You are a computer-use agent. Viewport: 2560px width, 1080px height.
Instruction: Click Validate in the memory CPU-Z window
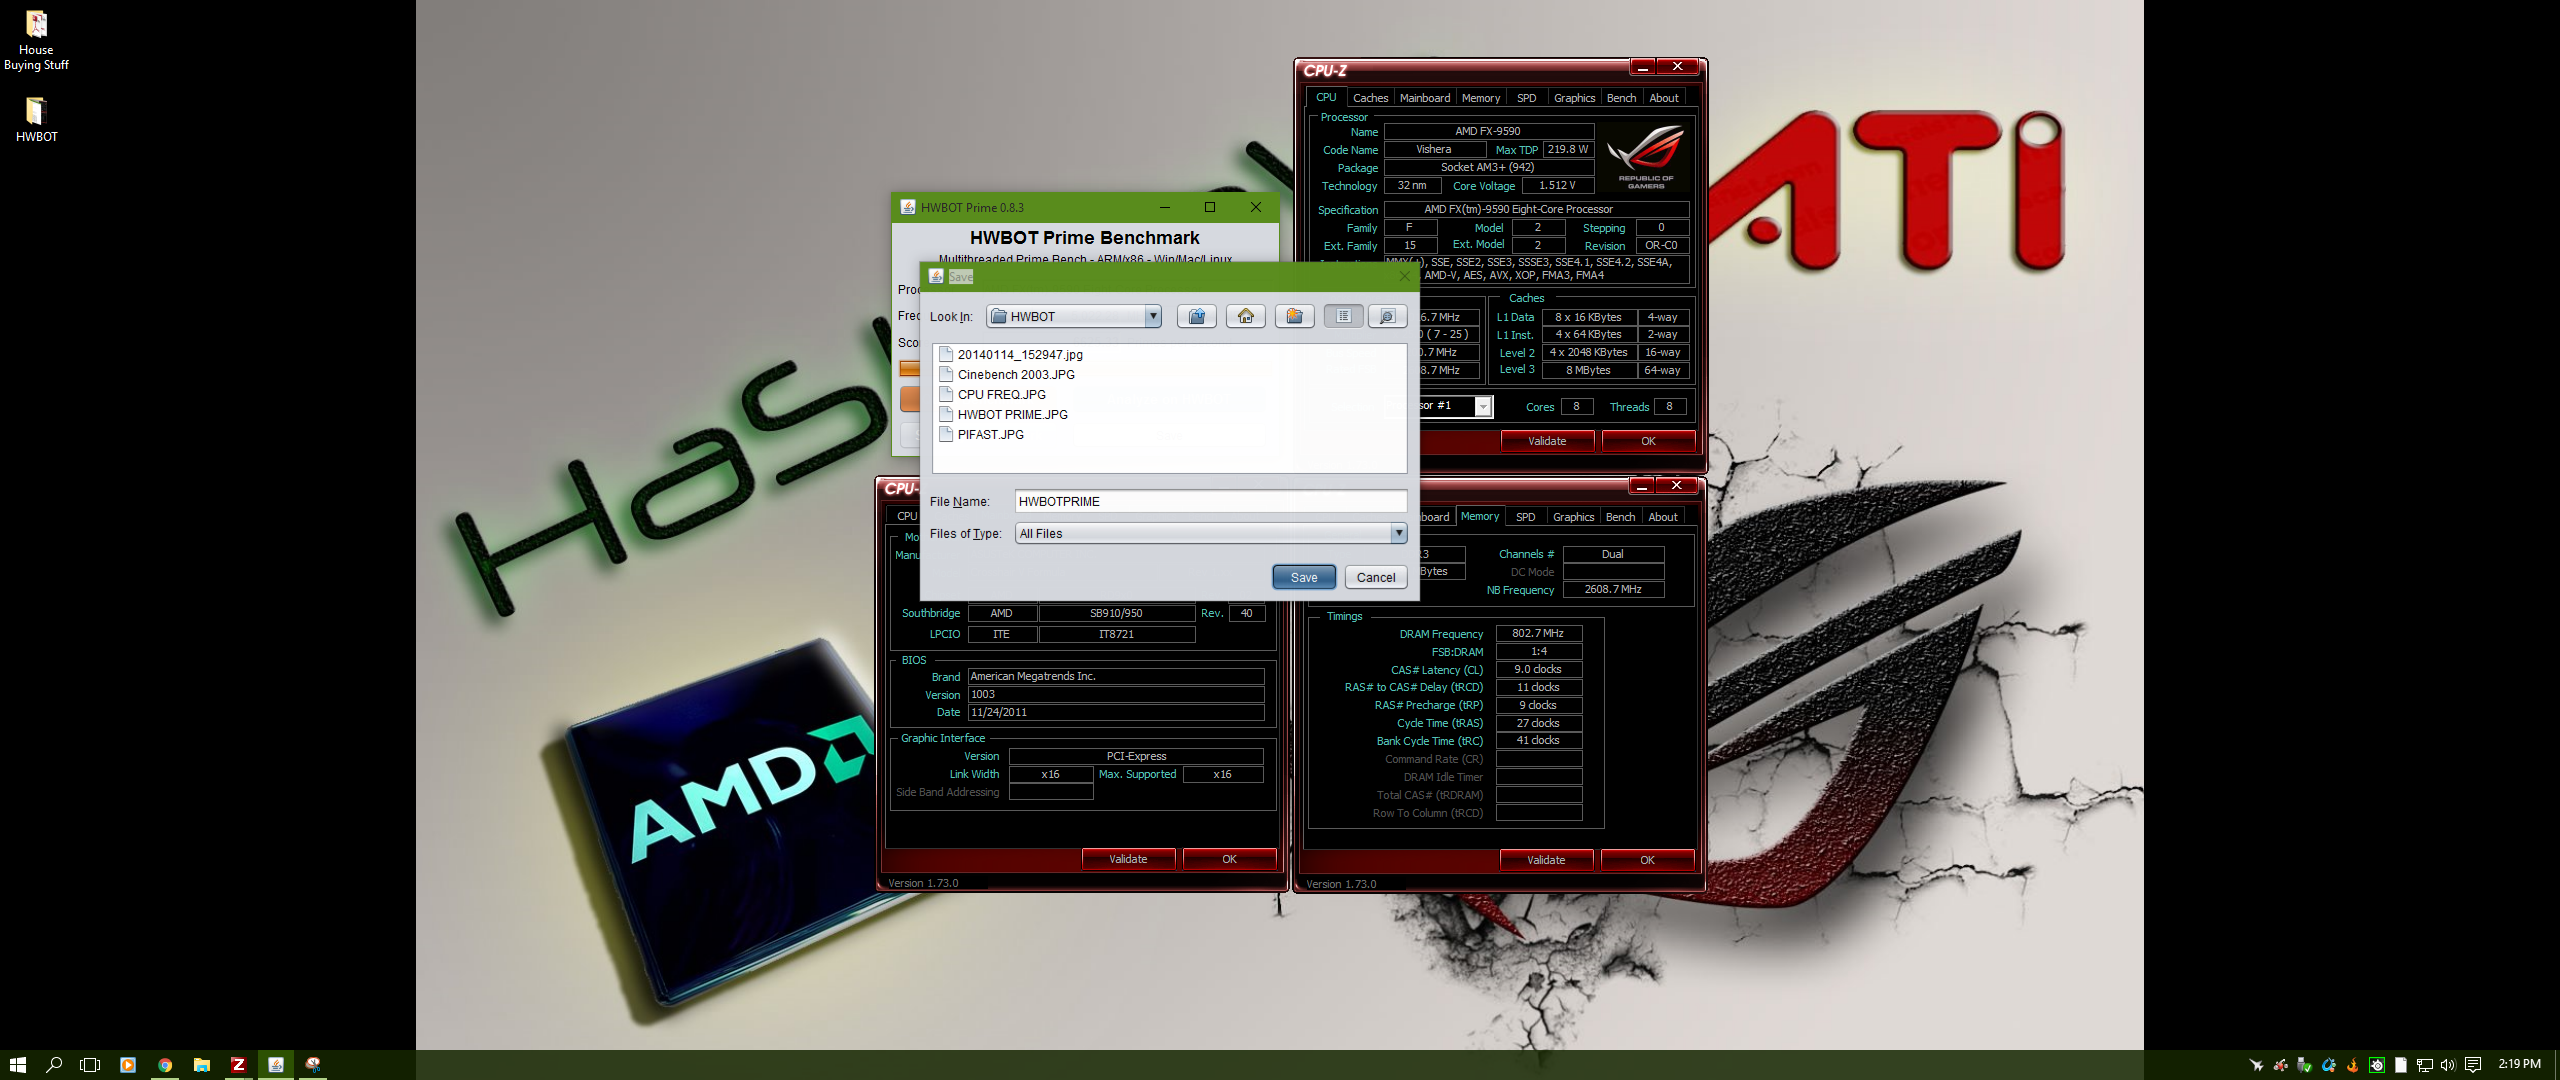(x=1546, y=860)
